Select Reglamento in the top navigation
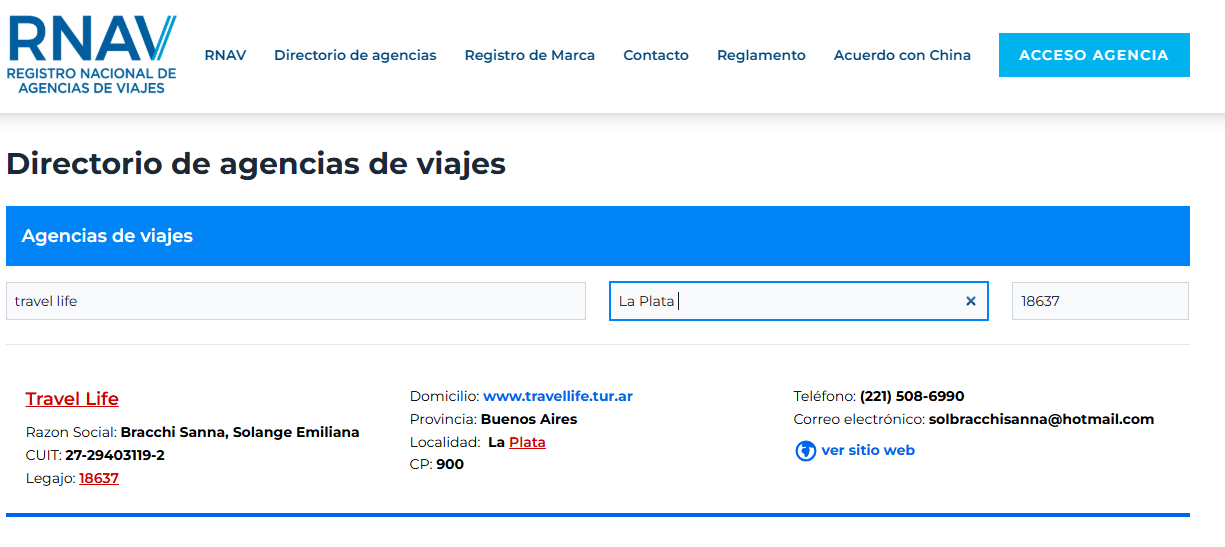 (x=760, y=55)
